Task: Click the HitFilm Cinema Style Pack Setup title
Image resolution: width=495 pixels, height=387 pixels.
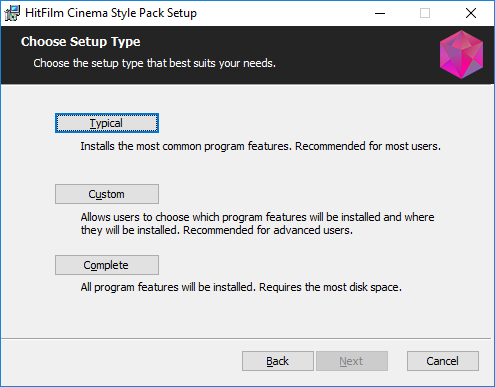Action: point(111,13)
